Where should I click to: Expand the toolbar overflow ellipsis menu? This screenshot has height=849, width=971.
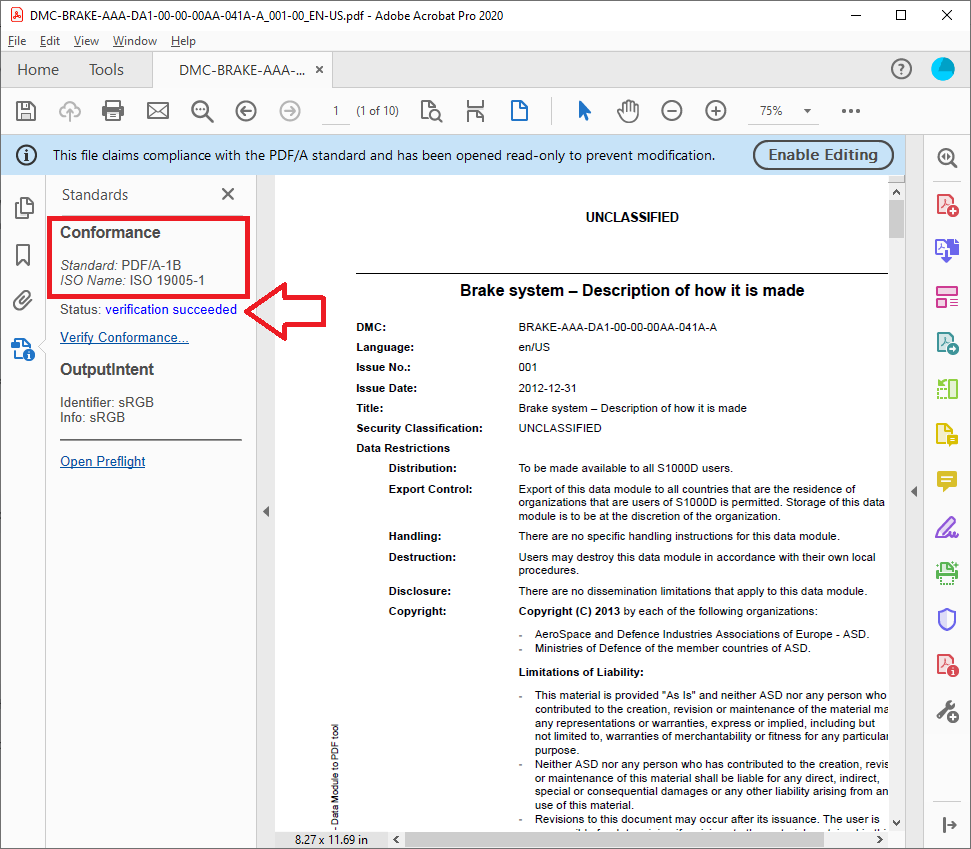click(851, 110)
